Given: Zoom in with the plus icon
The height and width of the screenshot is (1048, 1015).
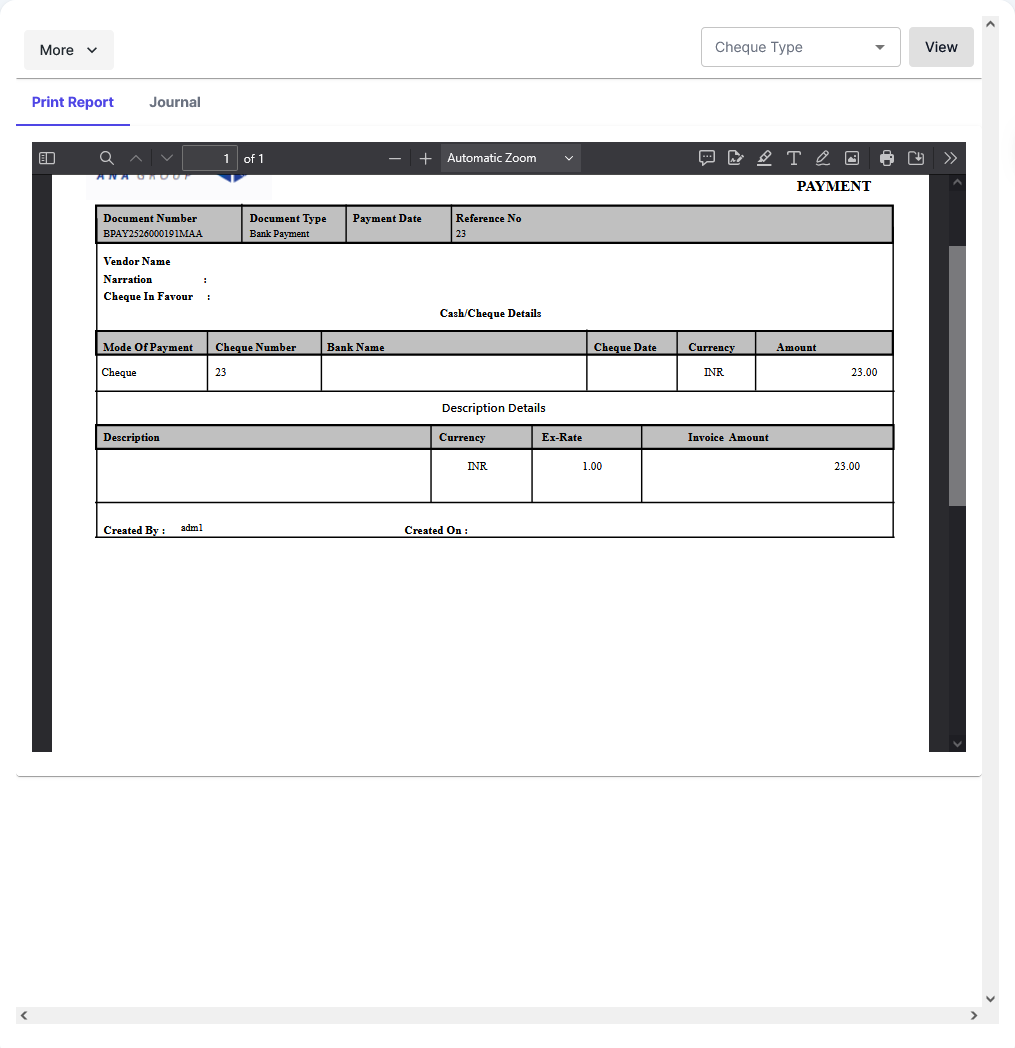Looking at the screenshot, I should click(425, 158).
